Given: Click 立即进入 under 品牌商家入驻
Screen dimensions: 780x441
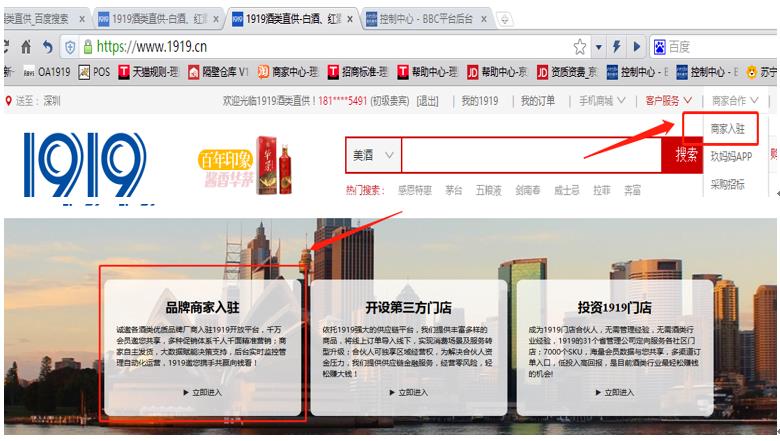Looking at the screenshot, I should 202,393.
